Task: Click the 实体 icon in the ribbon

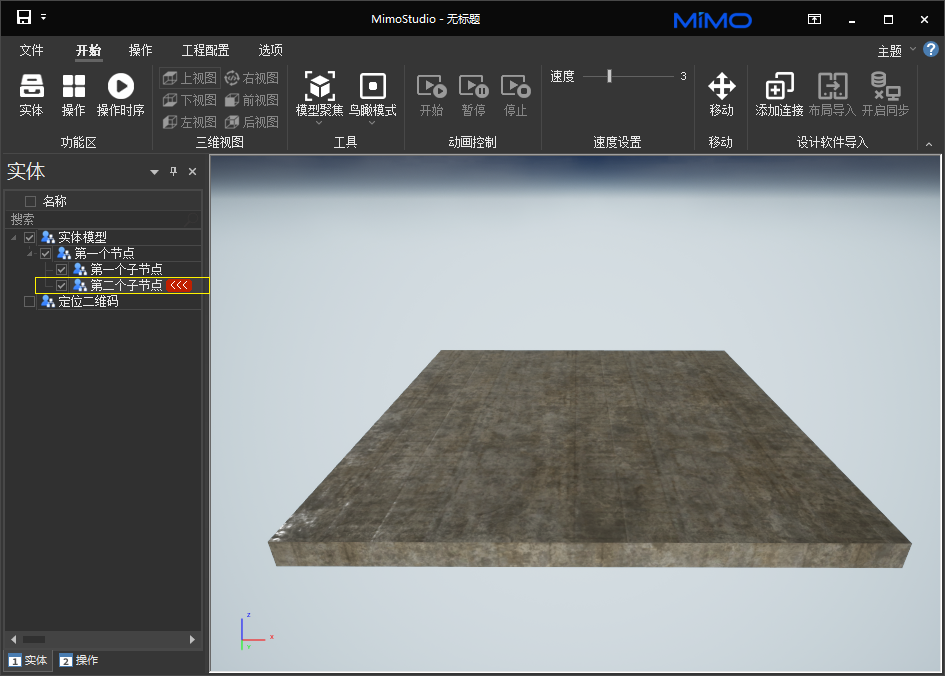Action: pos(31,87)
